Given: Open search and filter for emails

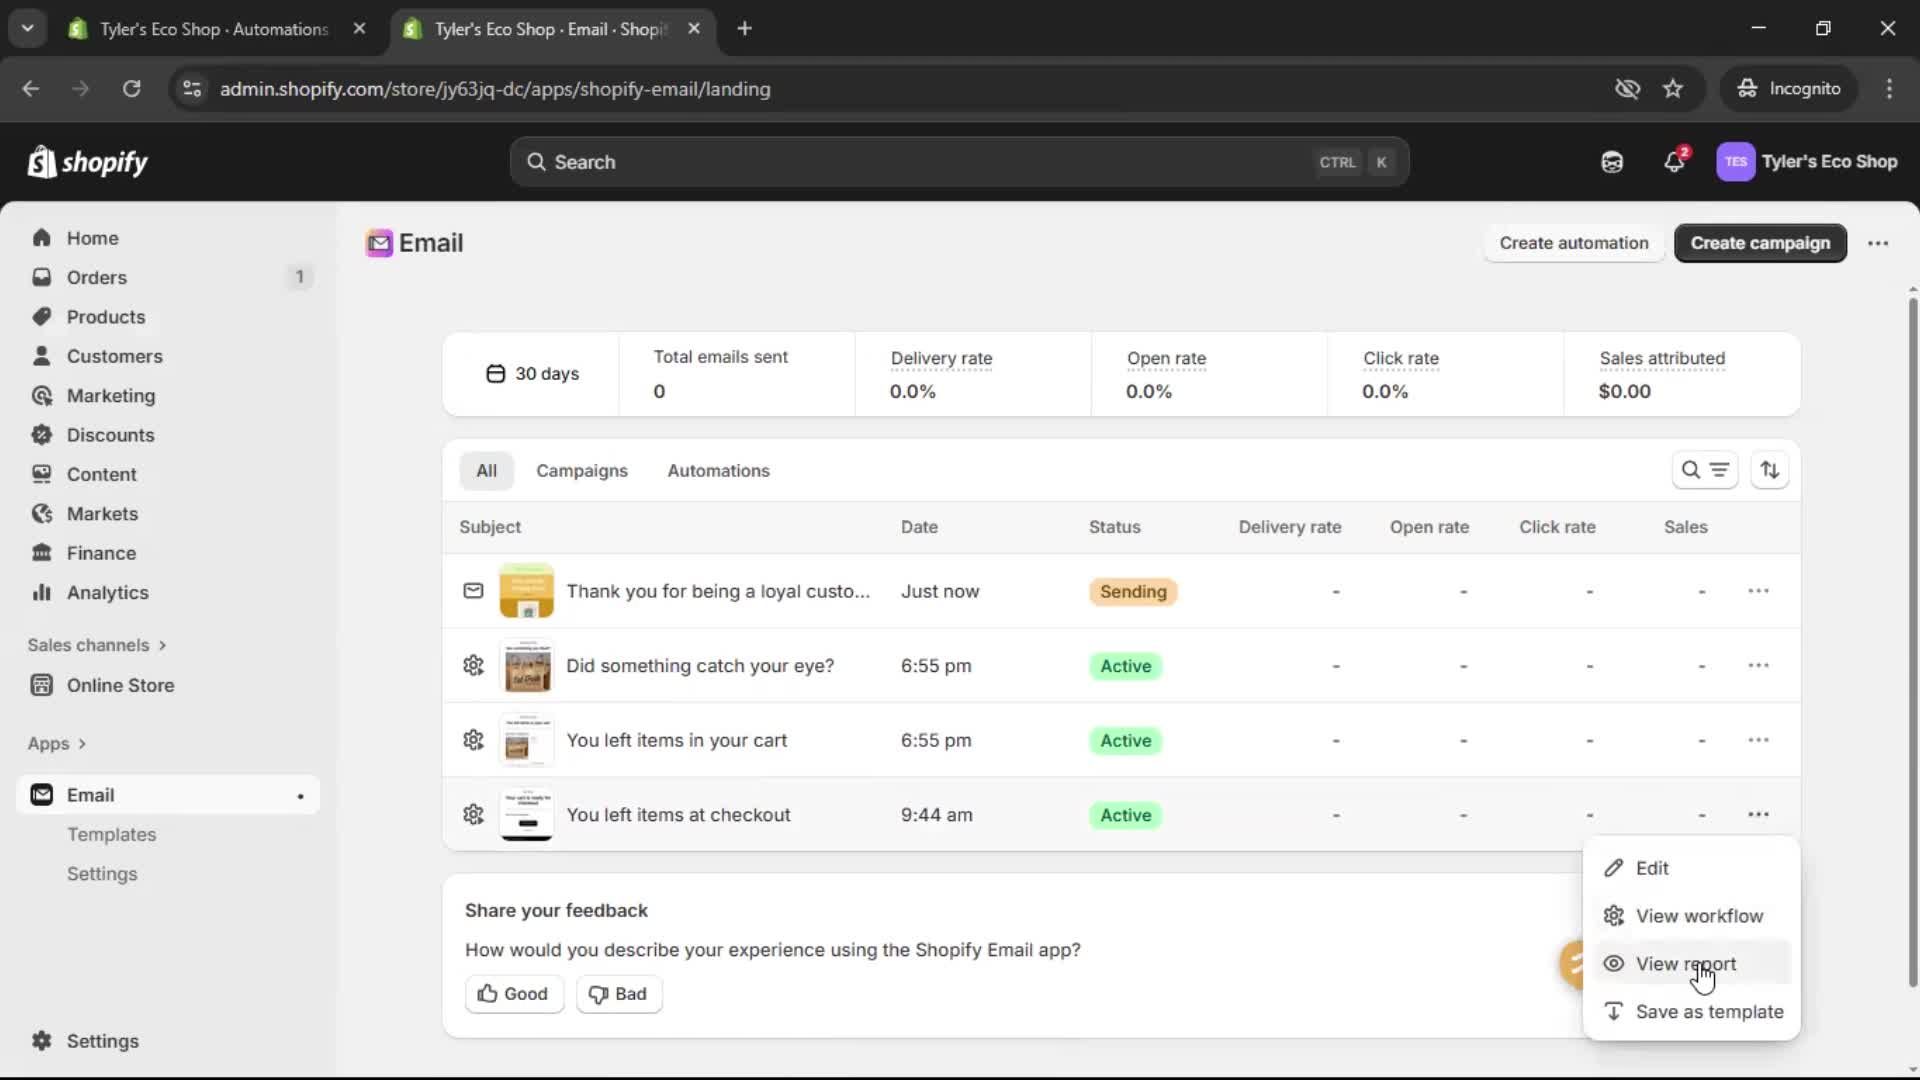Looking at the screenshot, I should pyautogui.click(x=1705, y=470).
